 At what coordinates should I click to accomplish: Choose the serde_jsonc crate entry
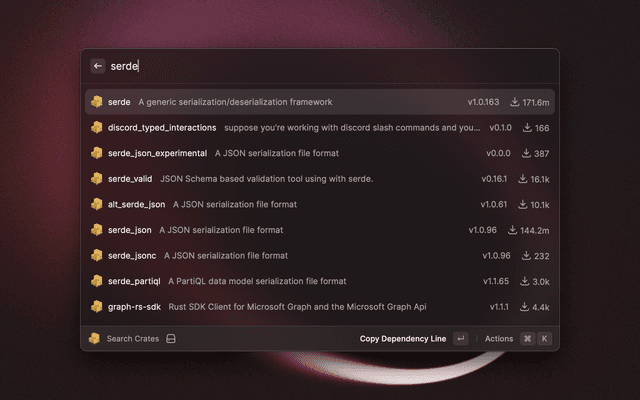point(300,255)
